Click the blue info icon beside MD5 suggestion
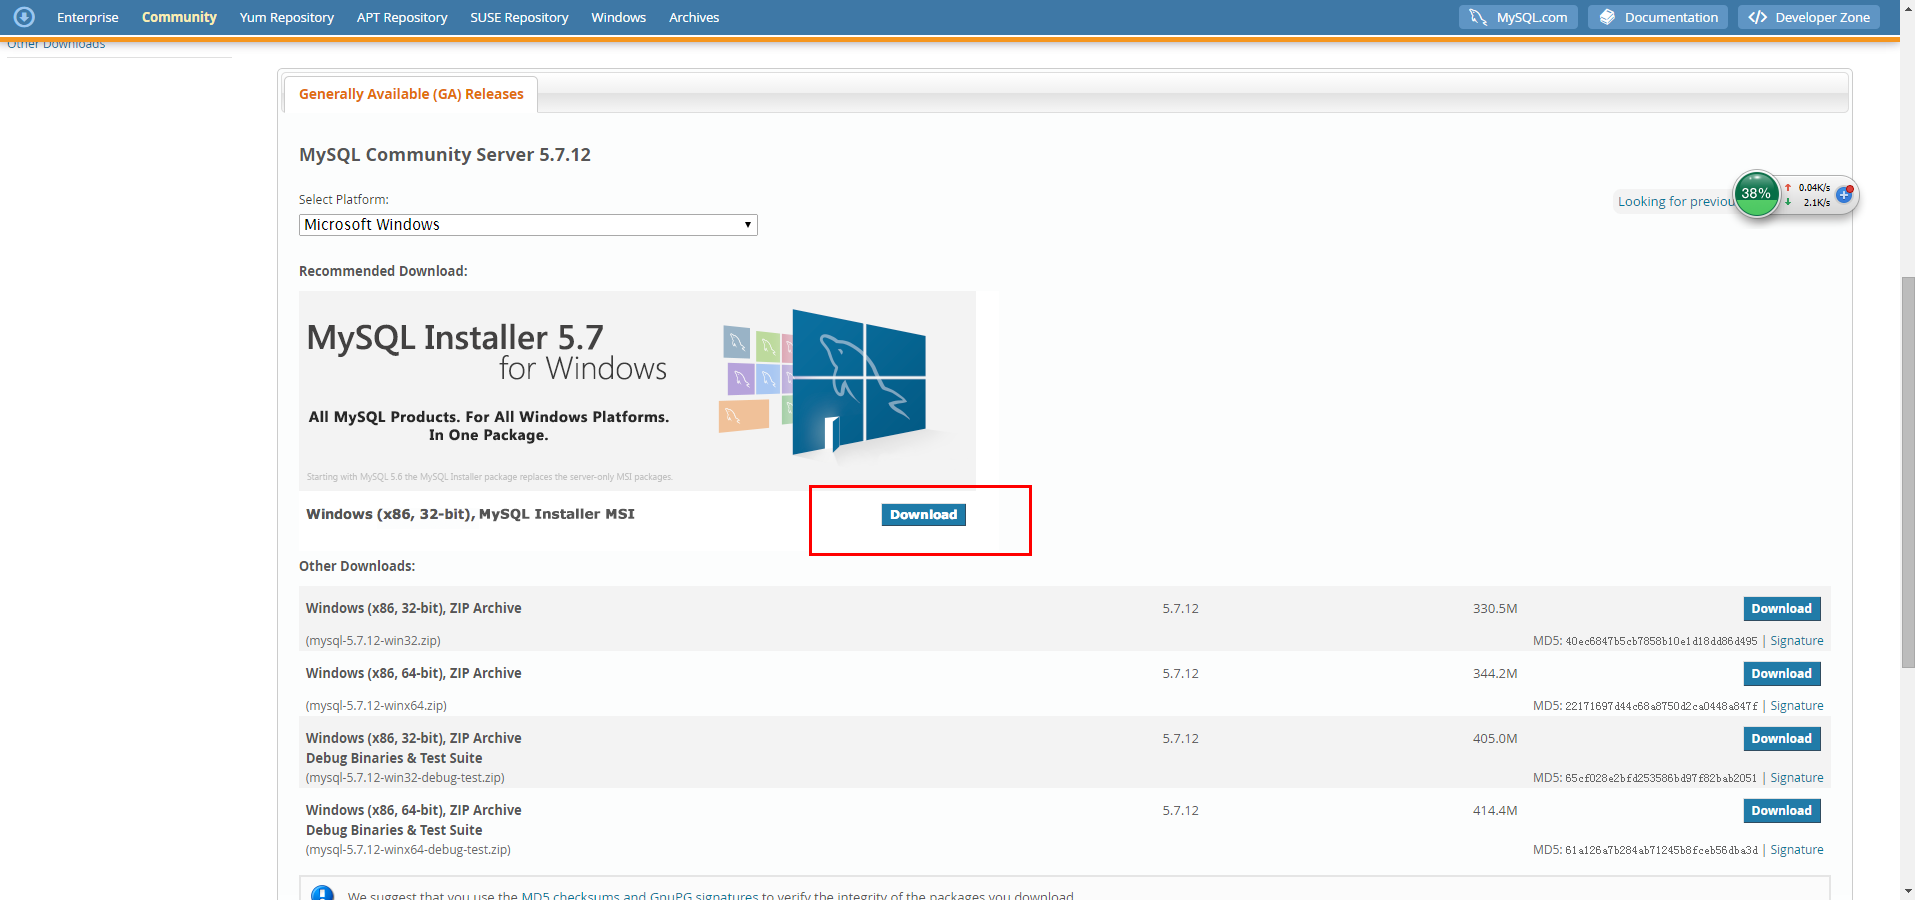1915x900 pixels. tap(322, 894)
